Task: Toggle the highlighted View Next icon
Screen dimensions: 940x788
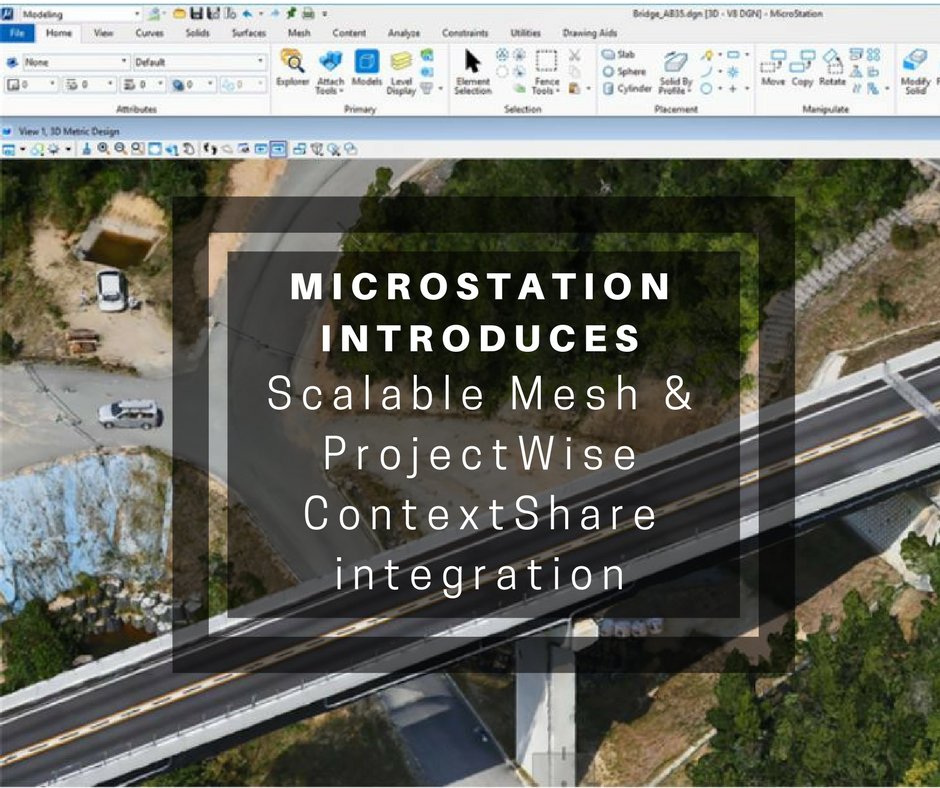Action: coord(278,149)
